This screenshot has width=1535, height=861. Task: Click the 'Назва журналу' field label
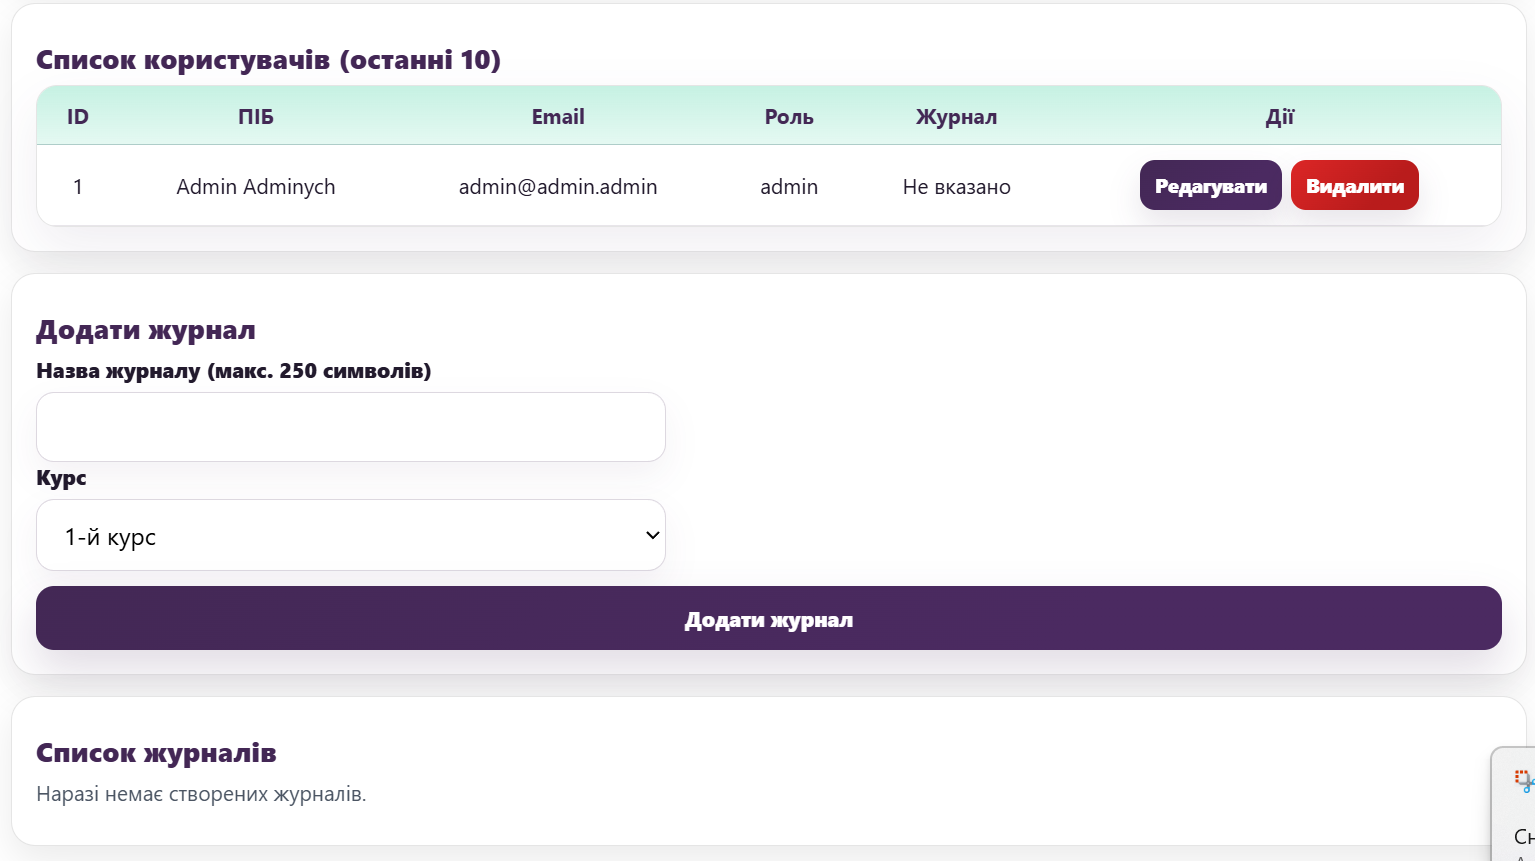(234, 371)
